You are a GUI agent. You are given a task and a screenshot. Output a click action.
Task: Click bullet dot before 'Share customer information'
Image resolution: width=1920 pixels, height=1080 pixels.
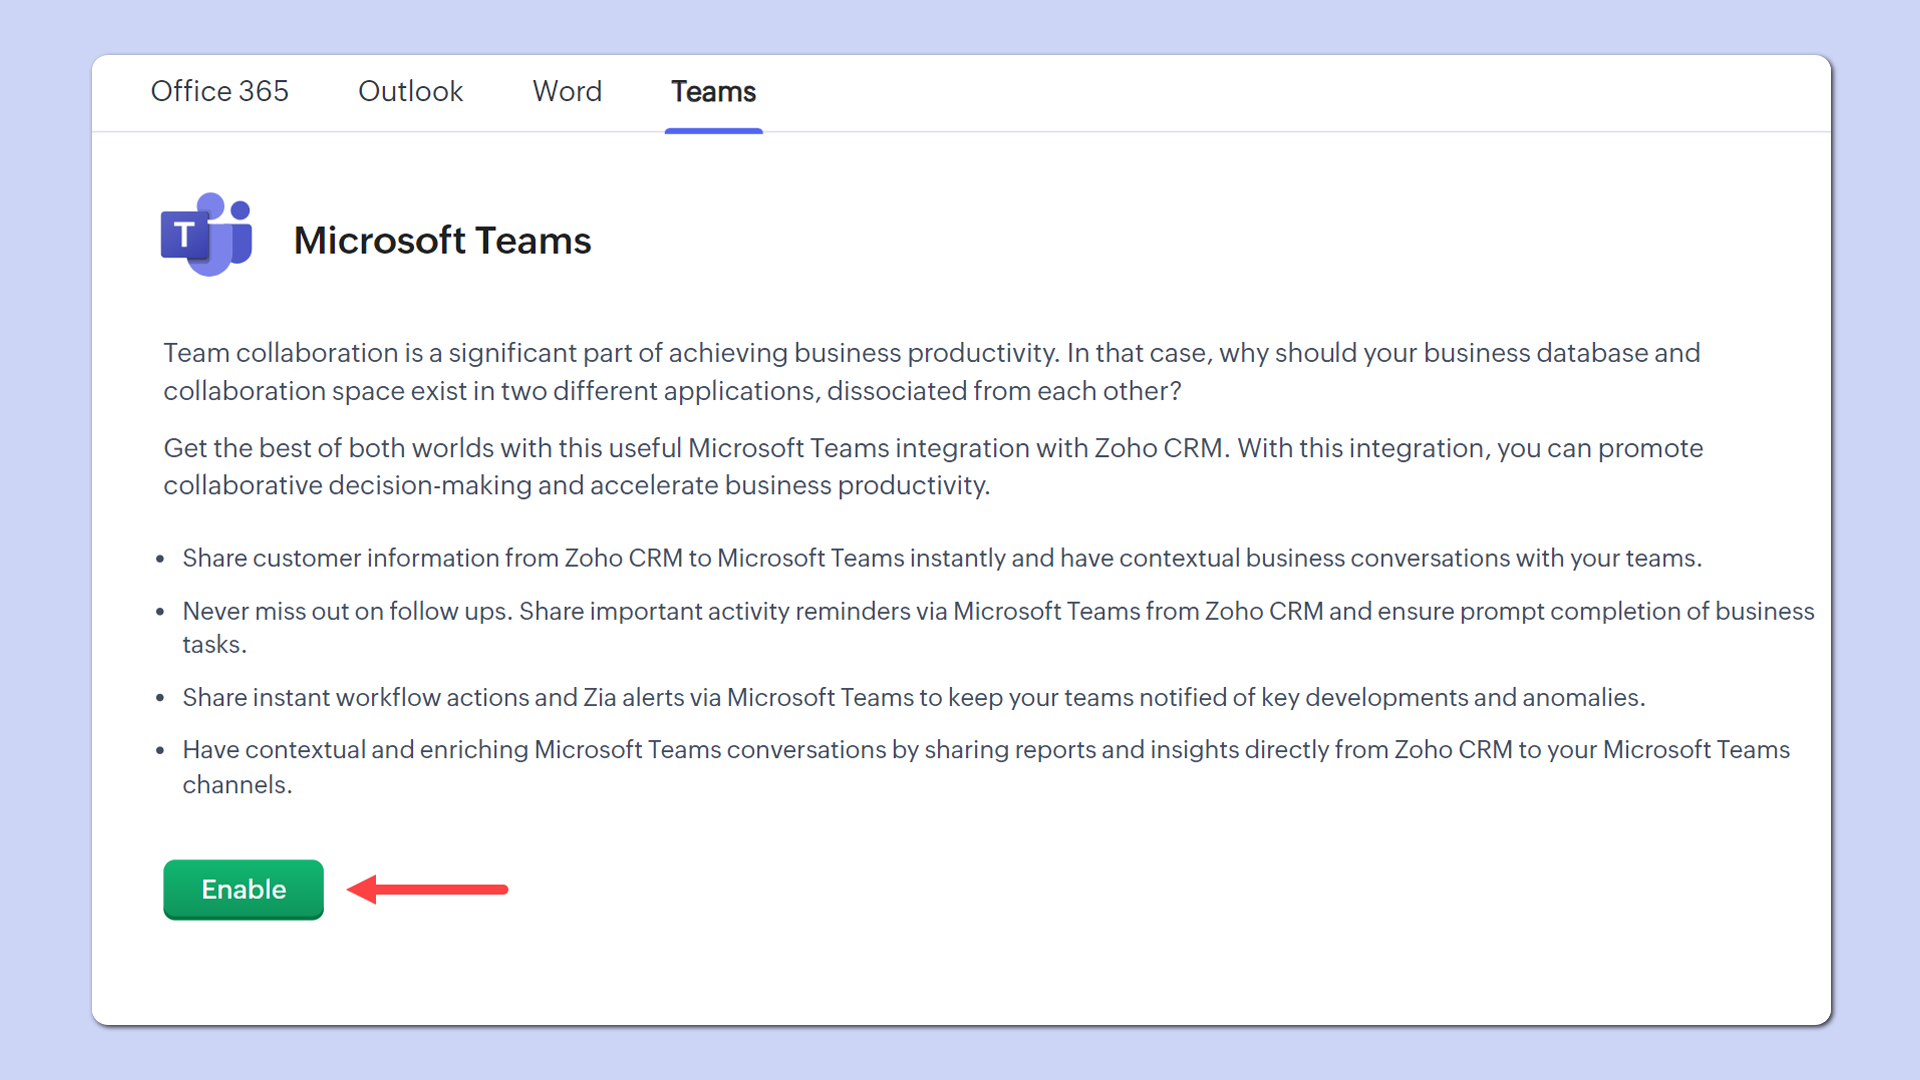click(x=160, y=559)
